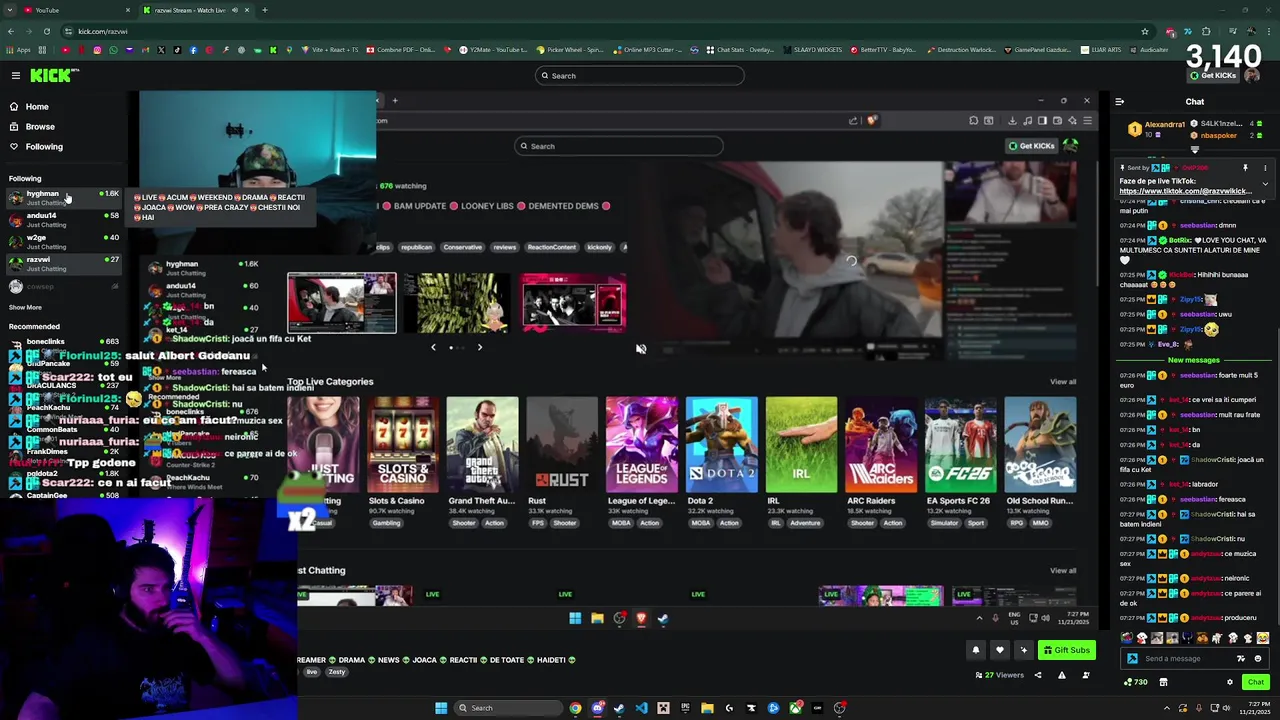
Task: Toggle follow heart button
Action: pyautogui.click(x=999, y=650)
